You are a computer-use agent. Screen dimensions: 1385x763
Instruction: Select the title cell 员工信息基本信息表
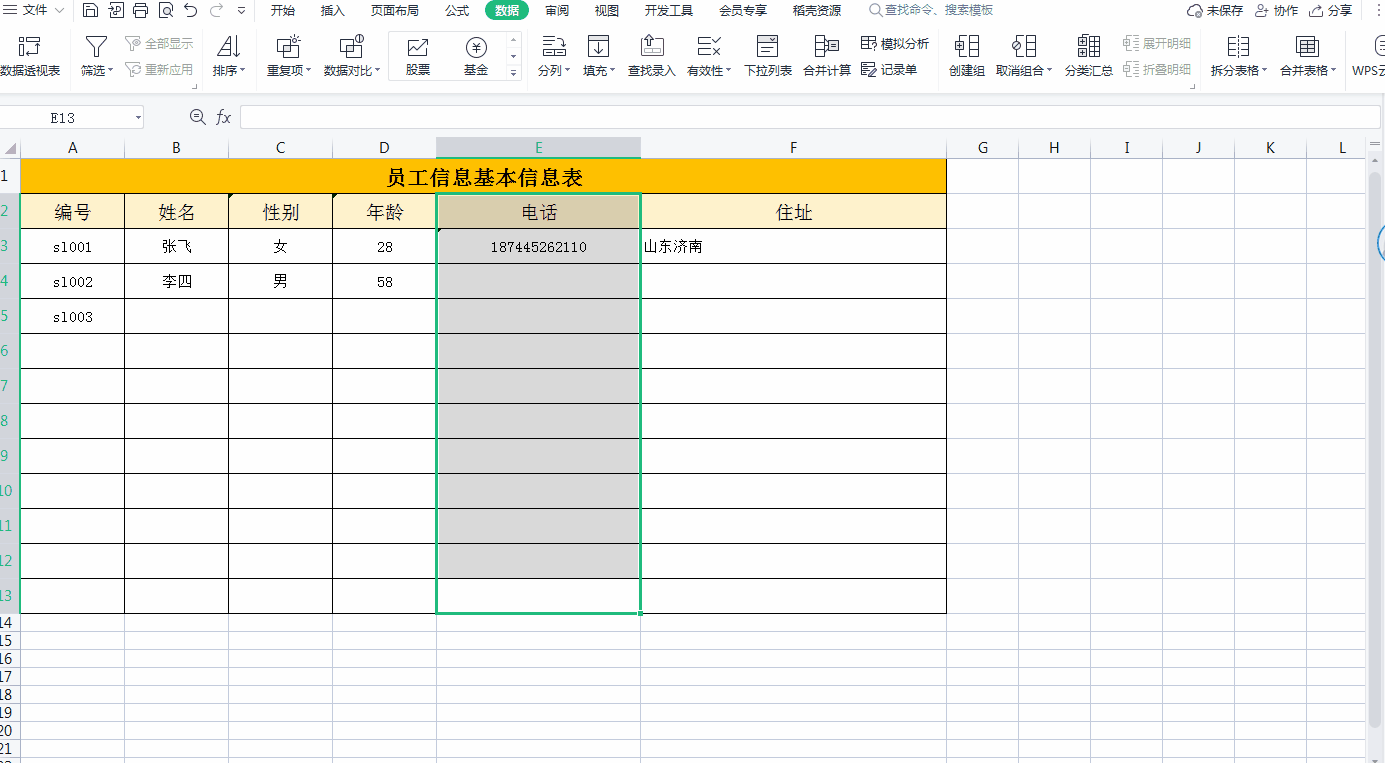tap(483, 176)
